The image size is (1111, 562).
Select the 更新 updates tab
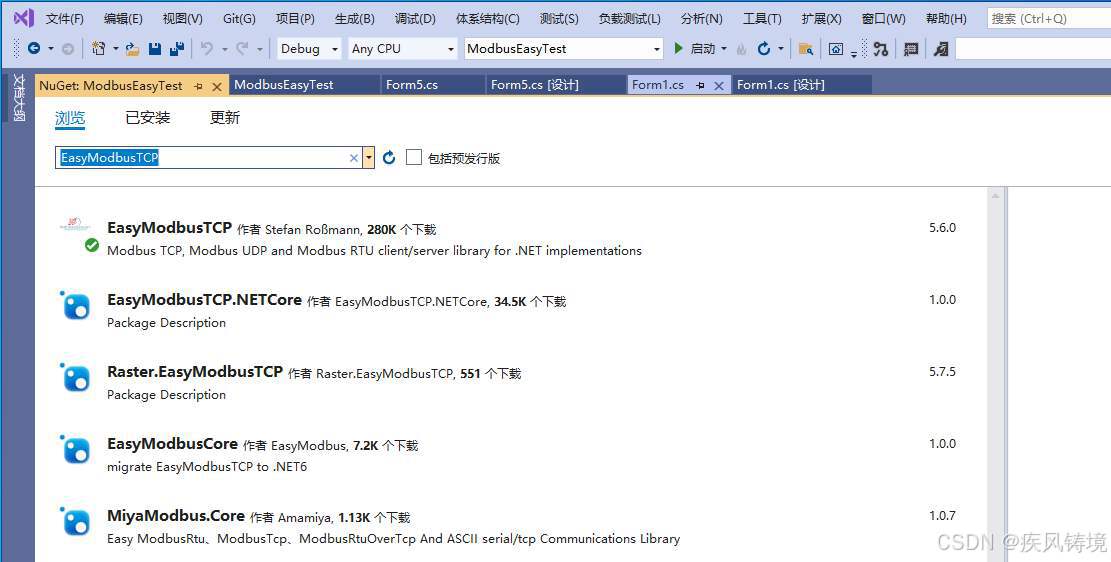(x=225, y=118)
